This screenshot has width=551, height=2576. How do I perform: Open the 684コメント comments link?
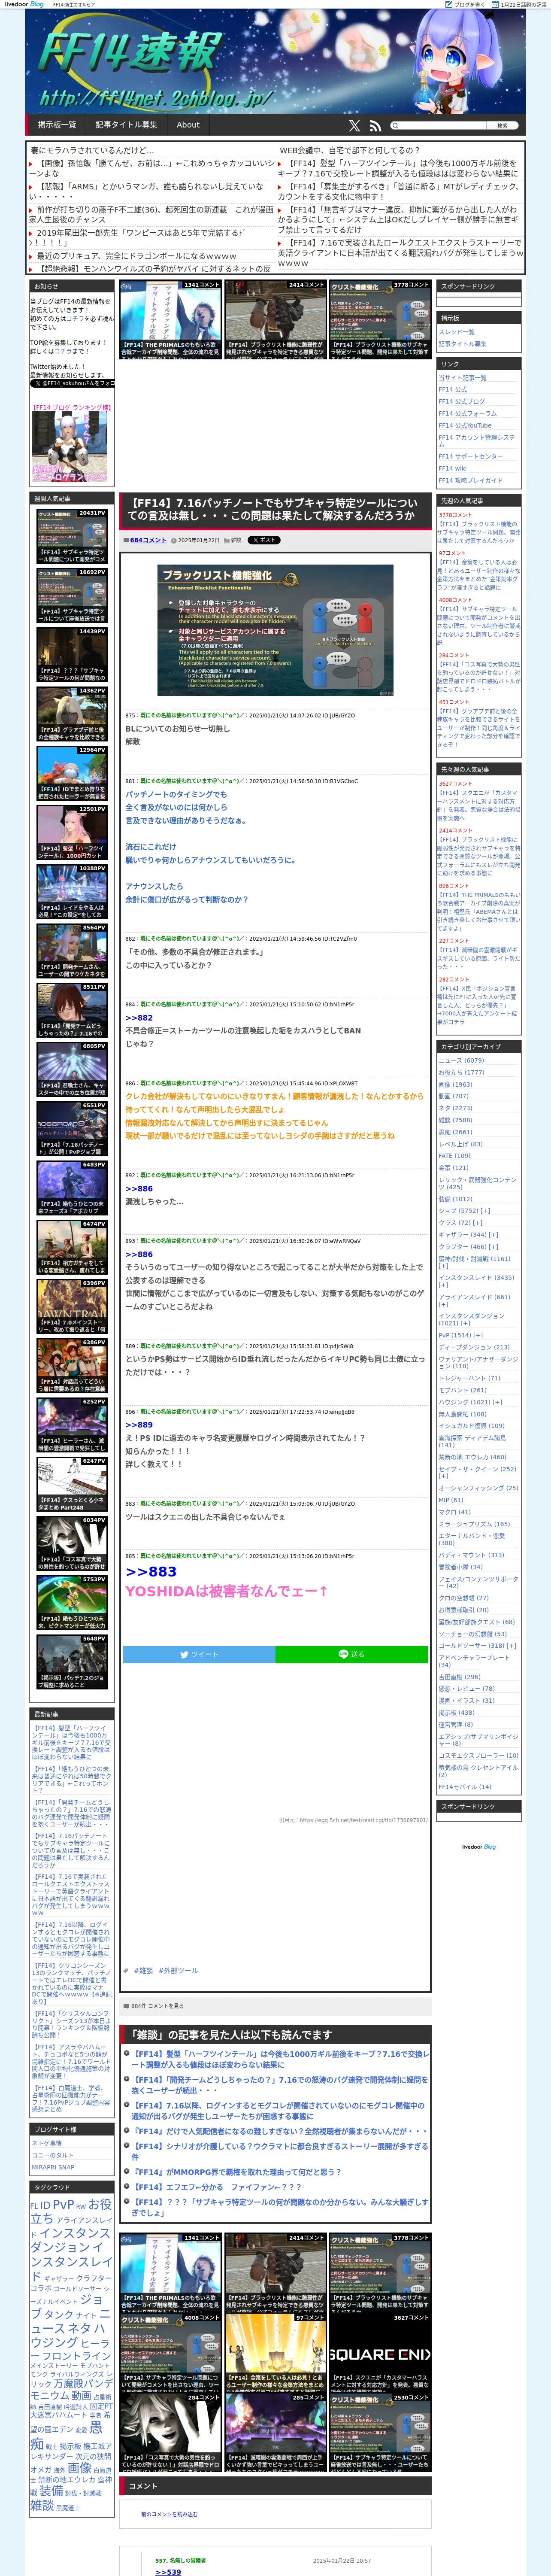[x=147, y=540]
